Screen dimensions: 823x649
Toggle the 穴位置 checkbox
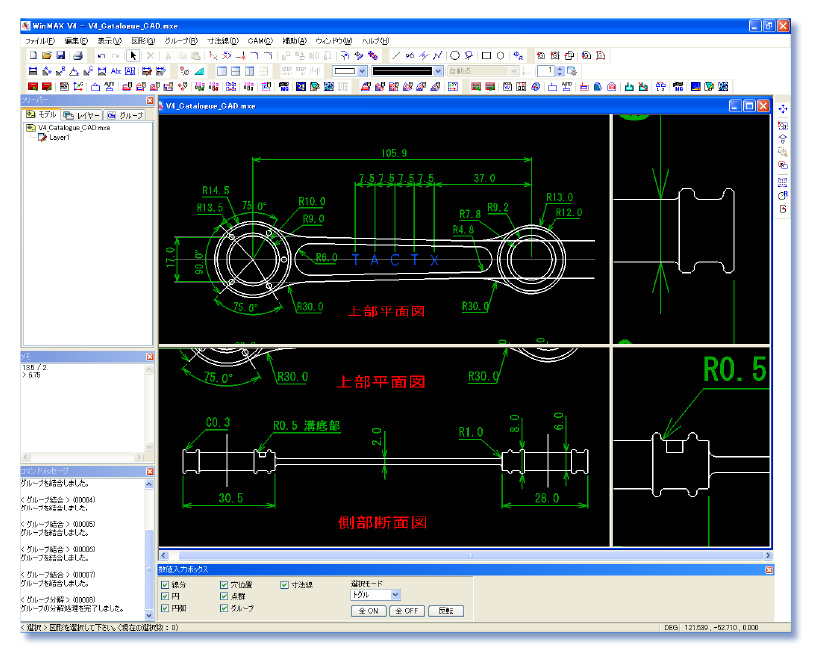[224, 584]
